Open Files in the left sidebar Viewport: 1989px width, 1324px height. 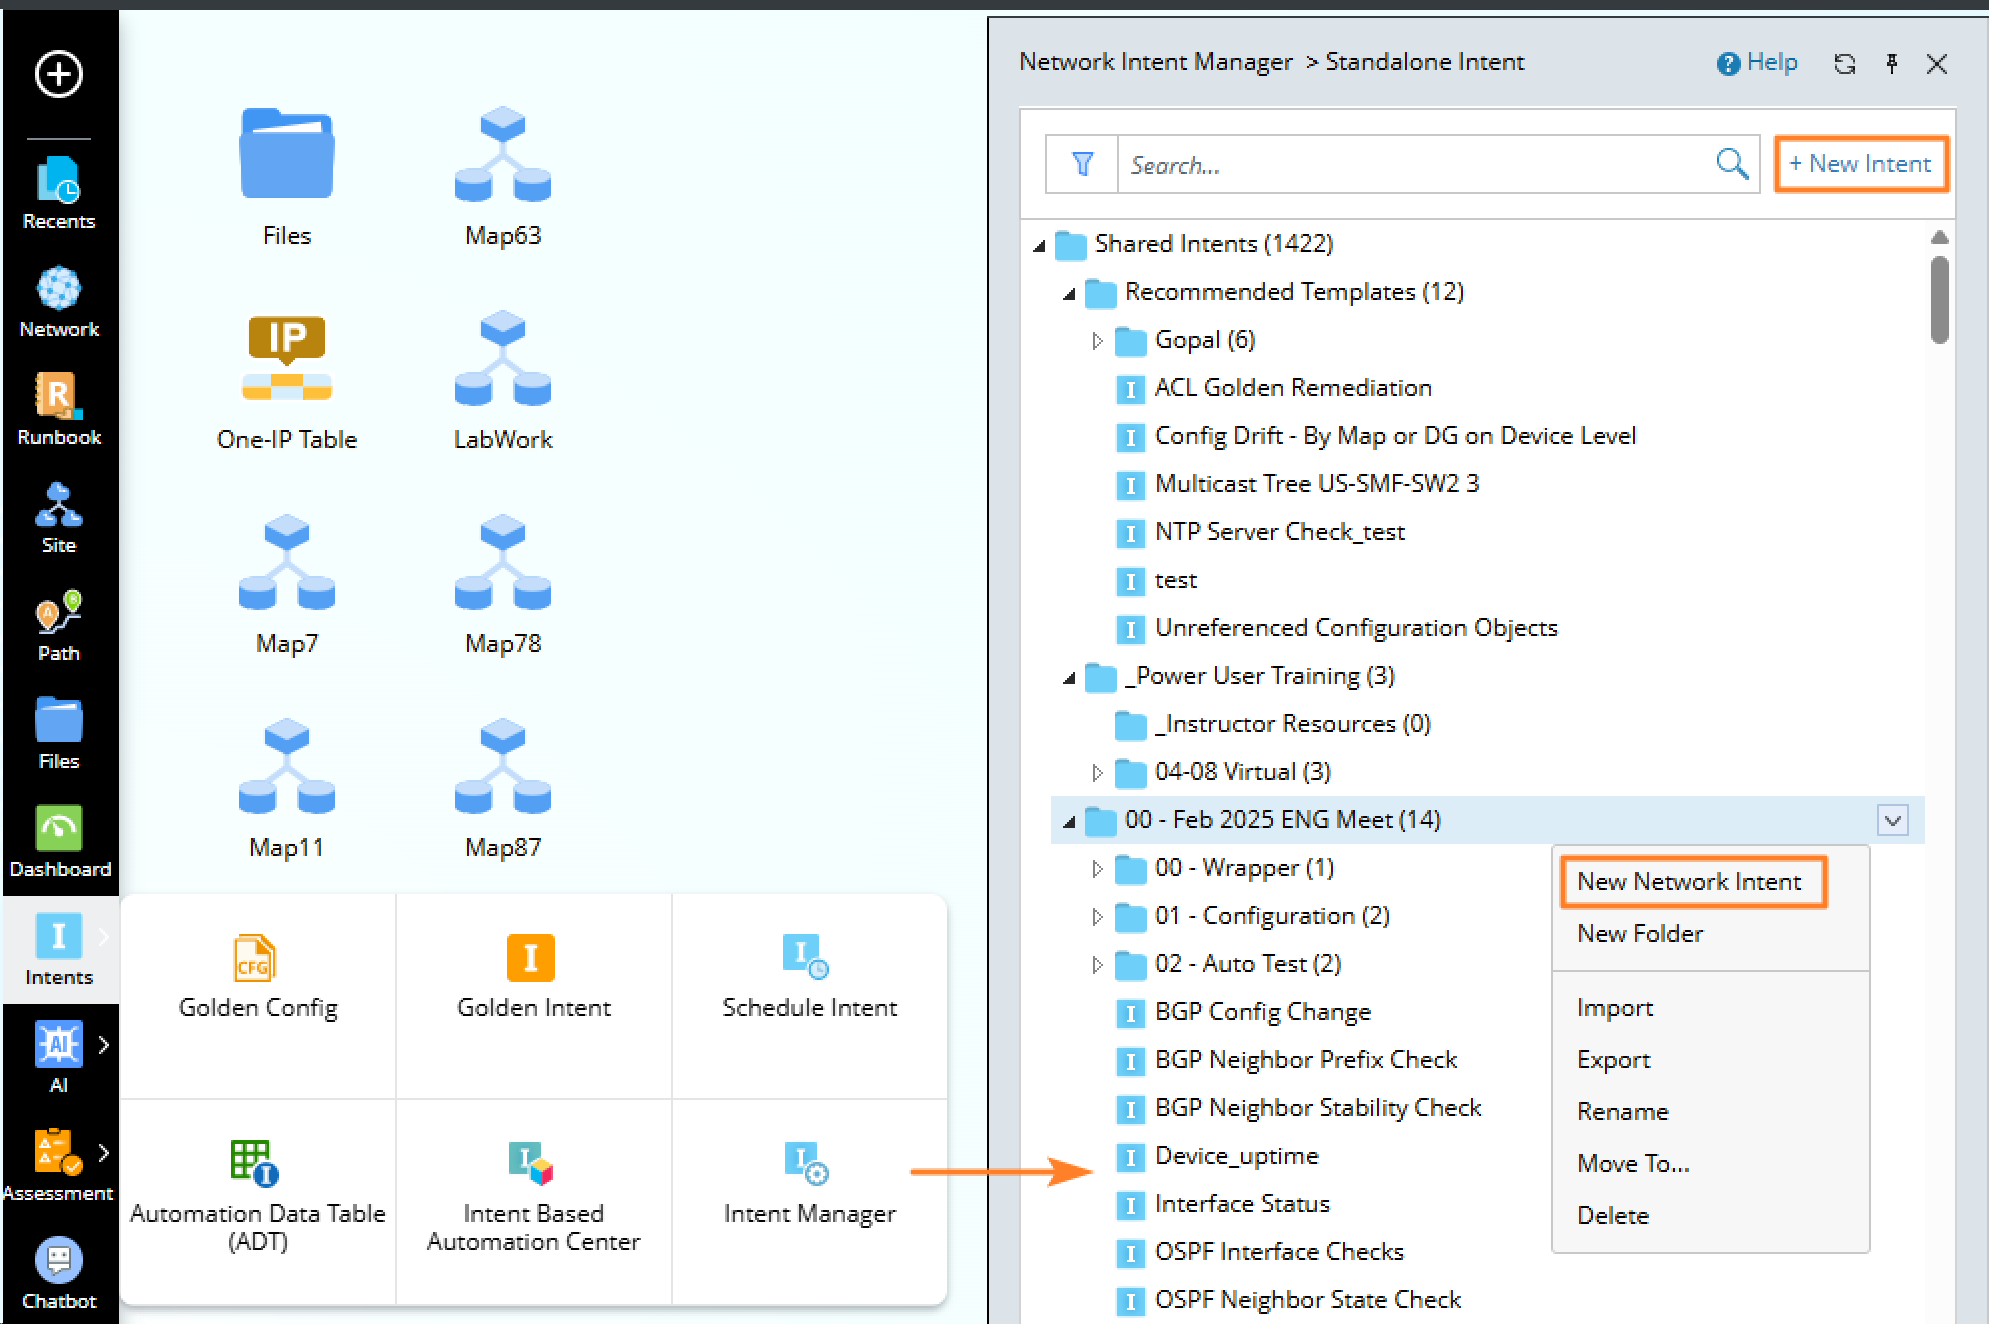click(59, 734)
